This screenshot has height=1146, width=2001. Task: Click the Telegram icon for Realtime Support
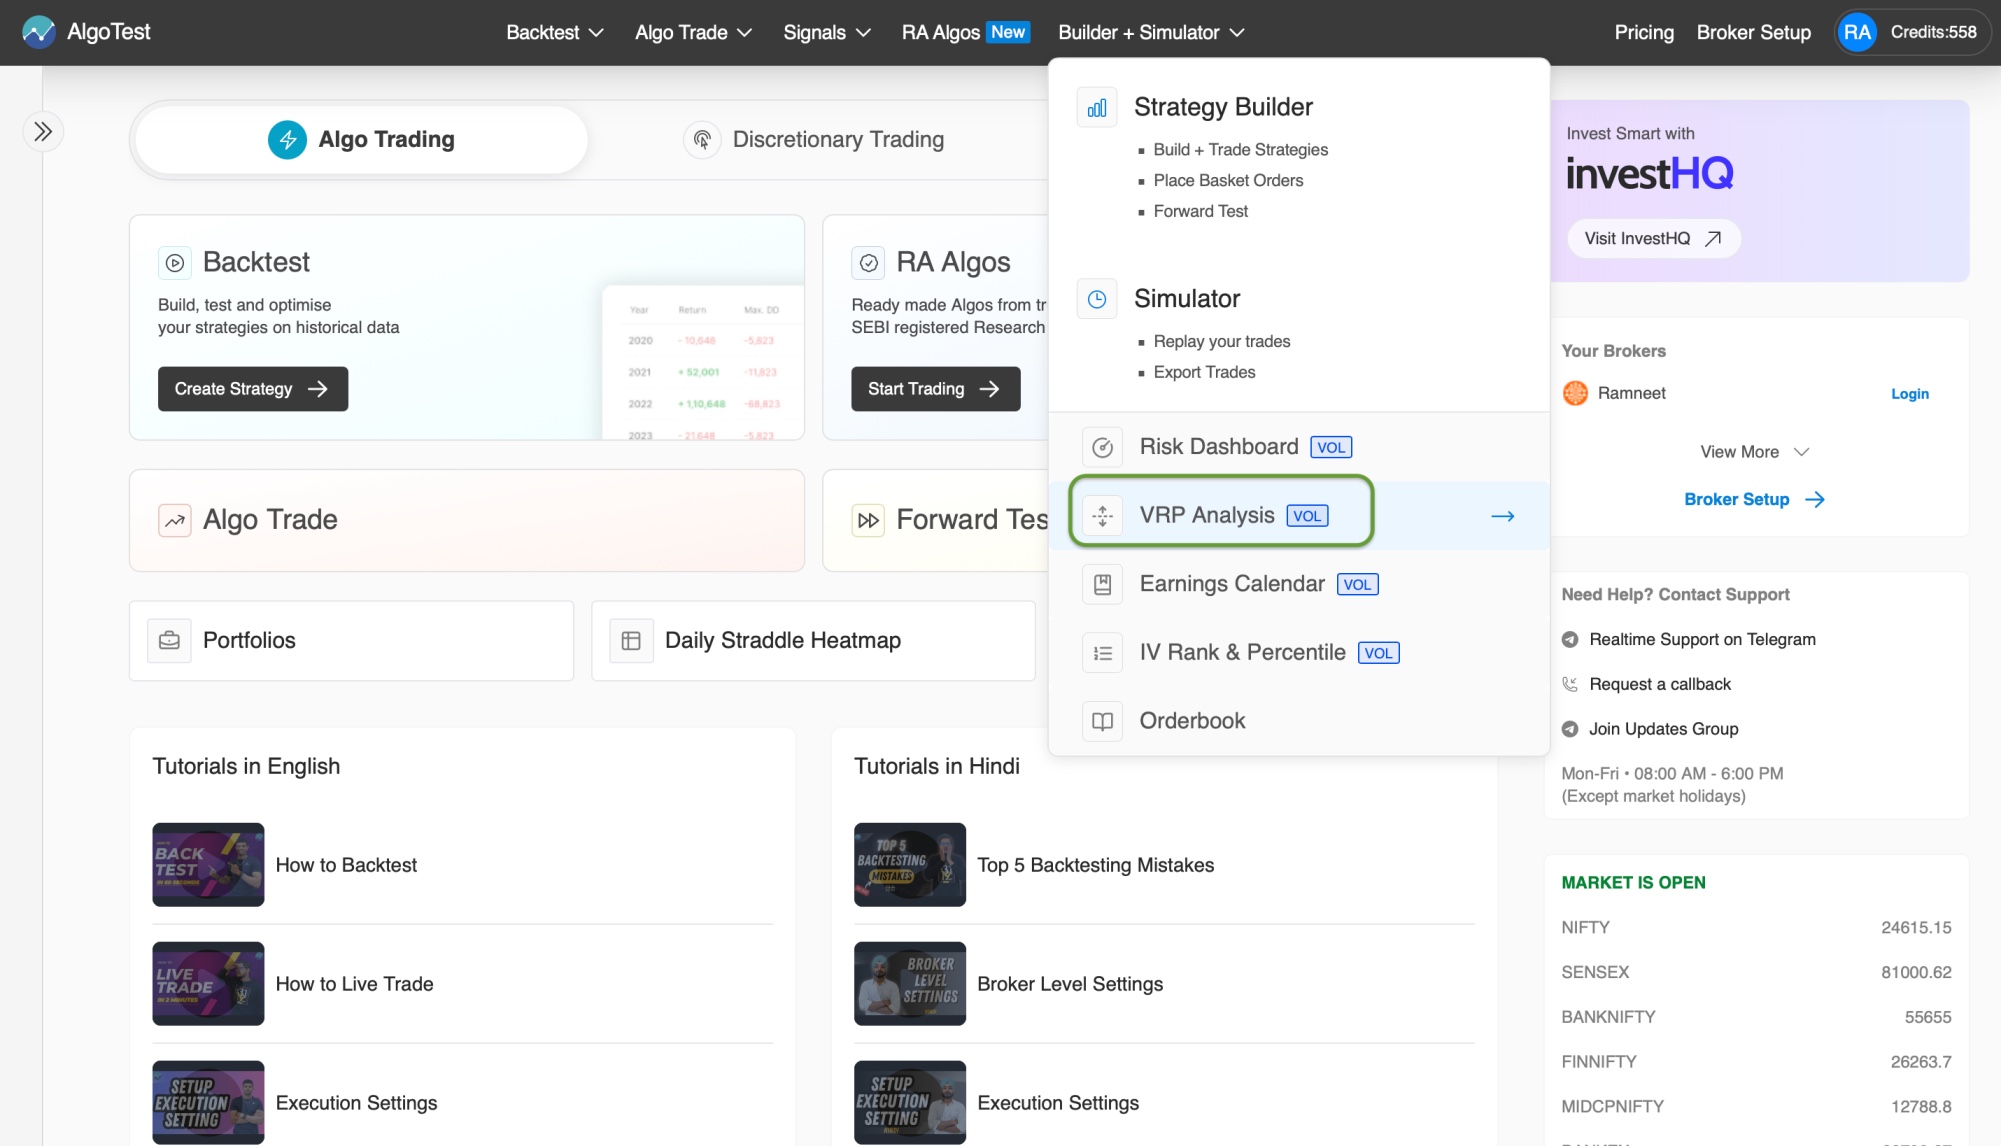(x=1569, y=639)
